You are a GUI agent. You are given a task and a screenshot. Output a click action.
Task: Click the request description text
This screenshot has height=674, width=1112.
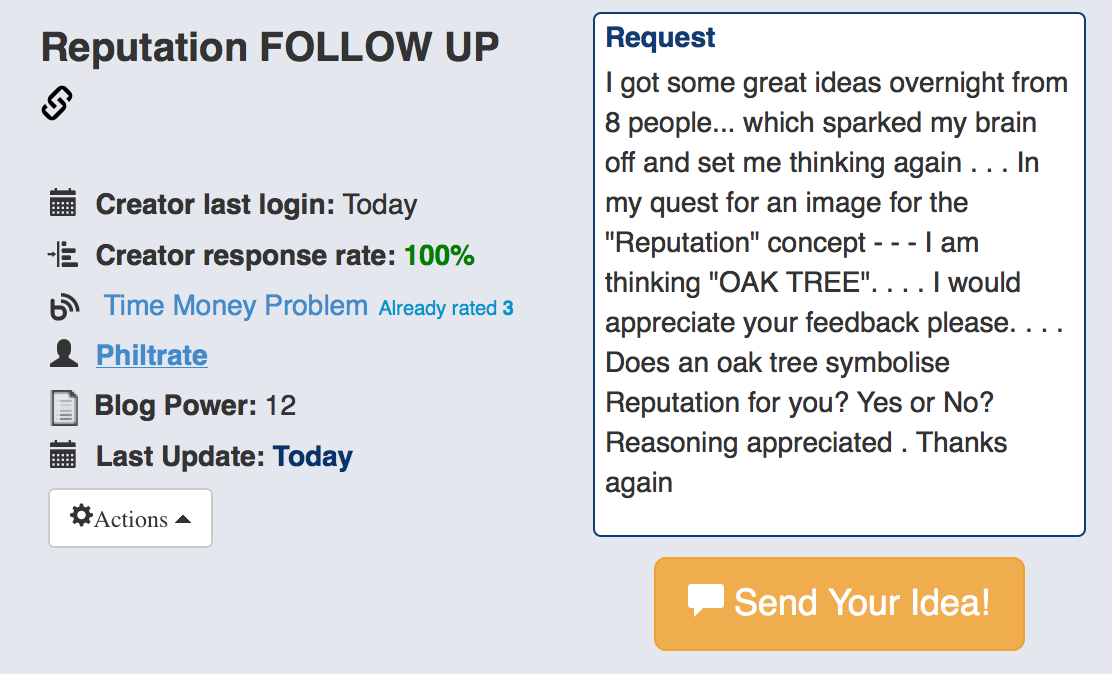[x=836, y=282]
